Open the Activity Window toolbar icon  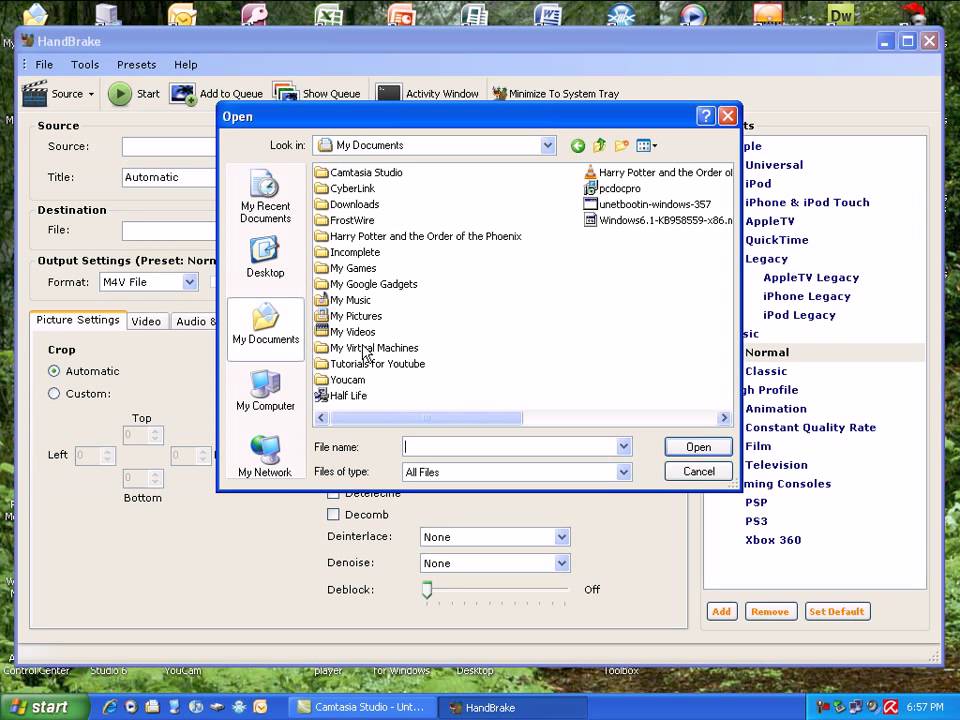pos(388,94)
